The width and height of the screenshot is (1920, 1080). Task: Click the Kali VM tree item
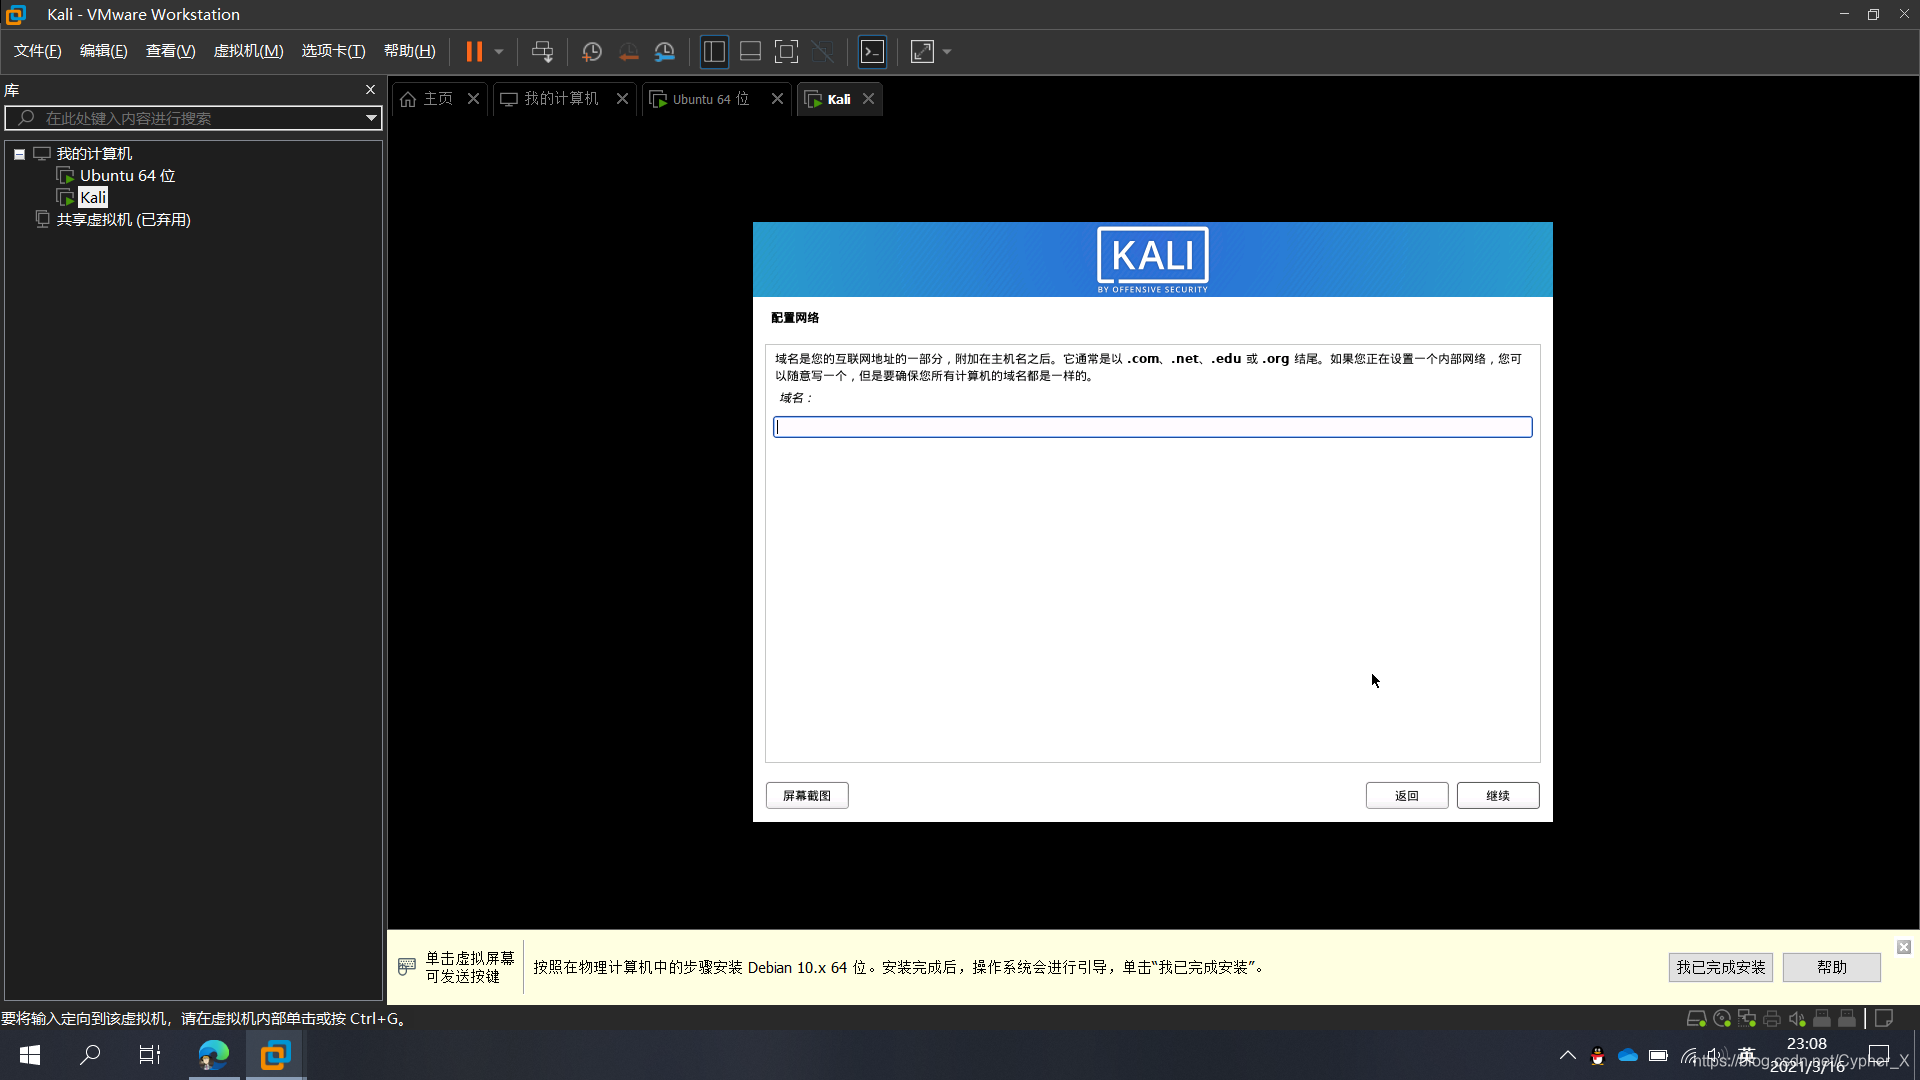pos(92,198)
